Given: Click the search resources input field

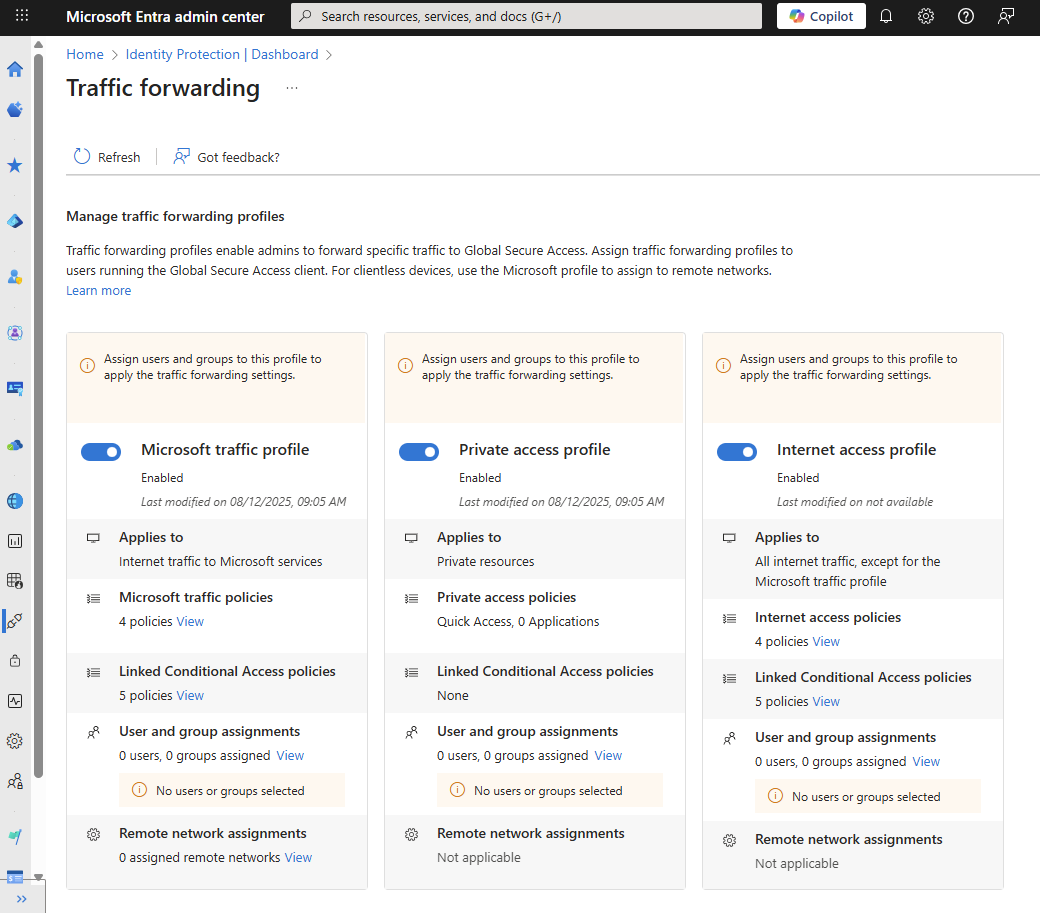Looking at the screenshot, I should coord(526,16).
